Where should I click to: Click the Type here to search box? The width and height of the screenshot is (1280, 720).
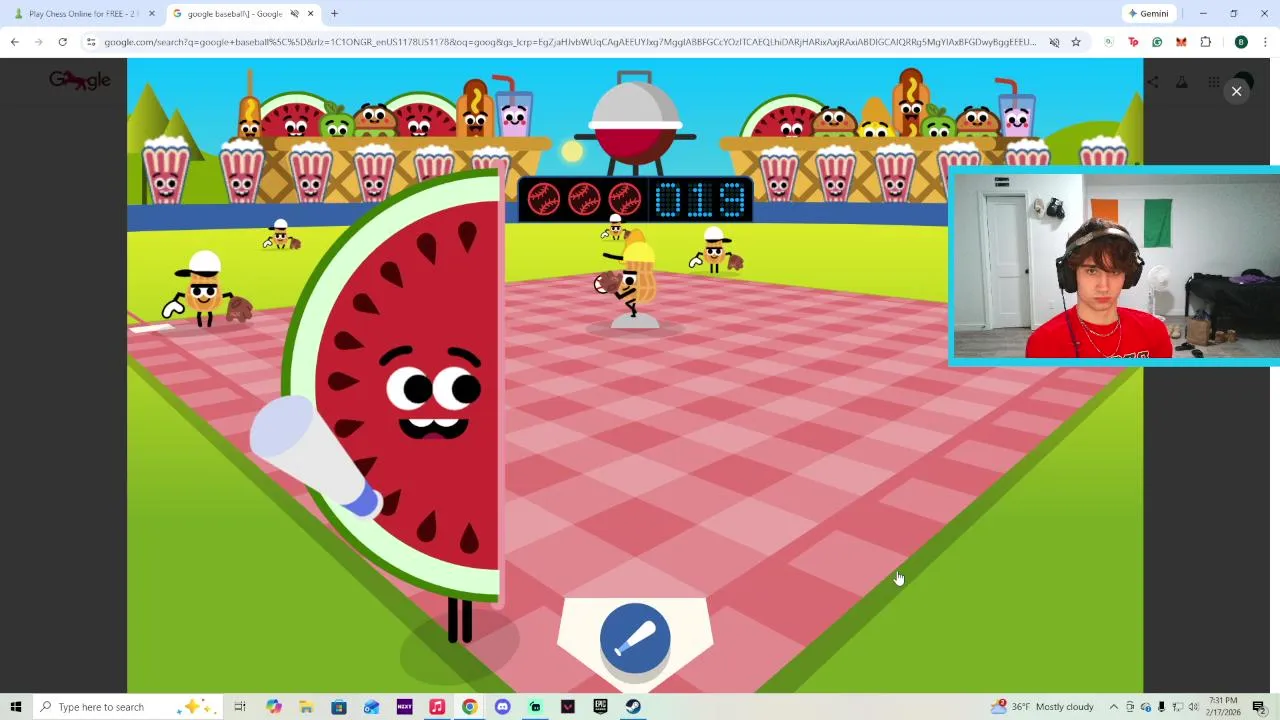[128, 707]
